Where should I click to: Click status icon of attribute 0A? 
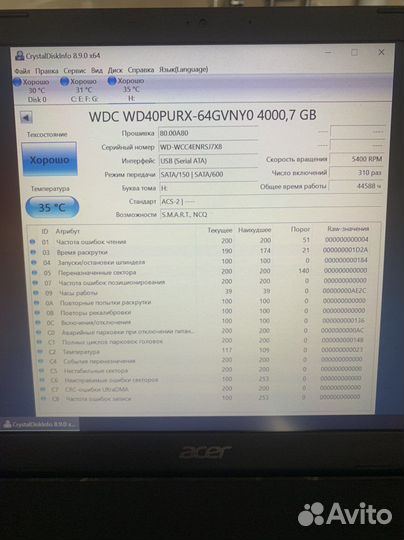tap(37, 303)
